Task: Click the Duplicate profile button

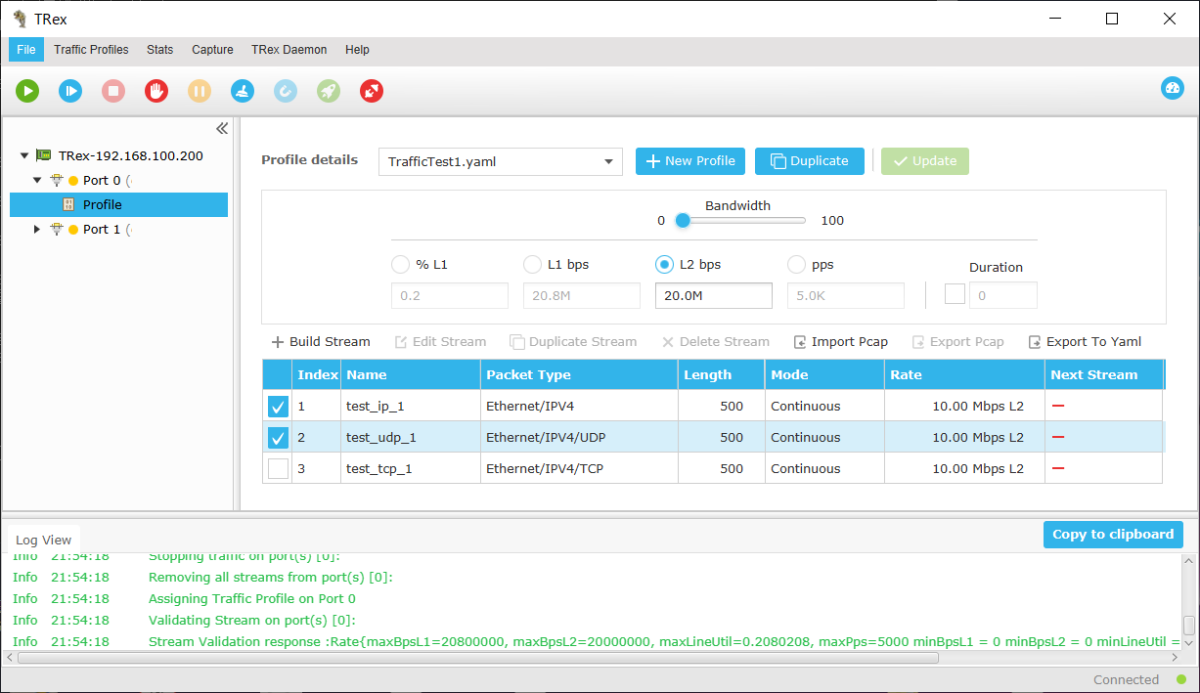Action: coord(809,161)
